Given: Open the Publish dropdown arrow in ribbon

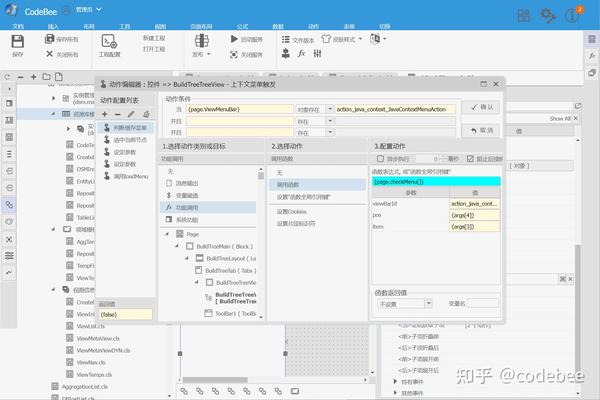Looking at the screenshot, I should coord(209,54).
